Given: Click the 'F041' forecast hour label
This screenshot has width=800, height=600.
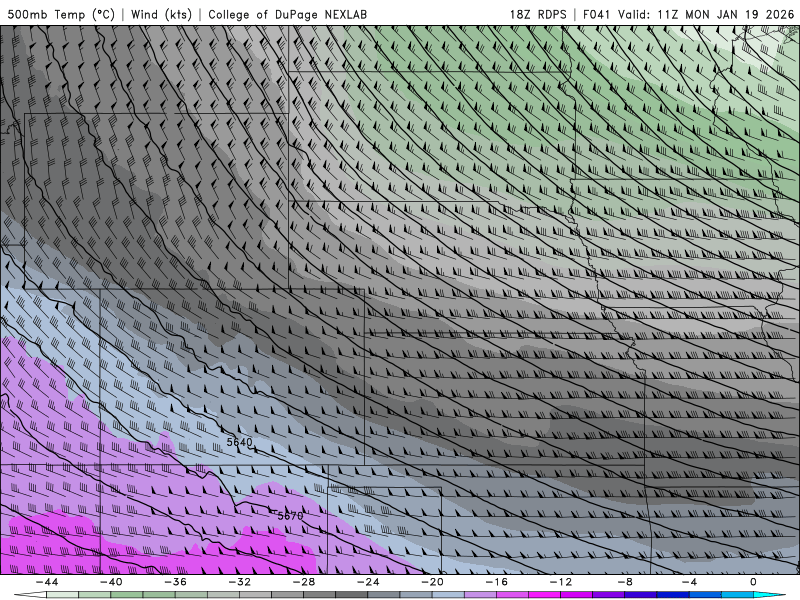Looking at the screenshot, I should pyautogui.click(x=596, y=14).
